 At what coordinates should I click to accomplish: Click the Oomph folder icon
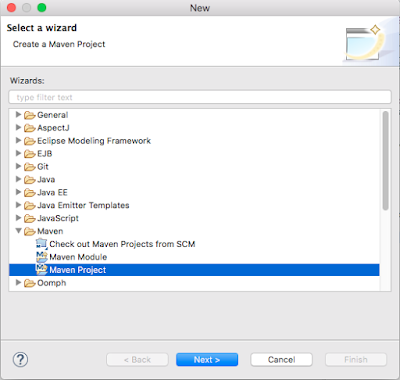[x=30, y=283]
